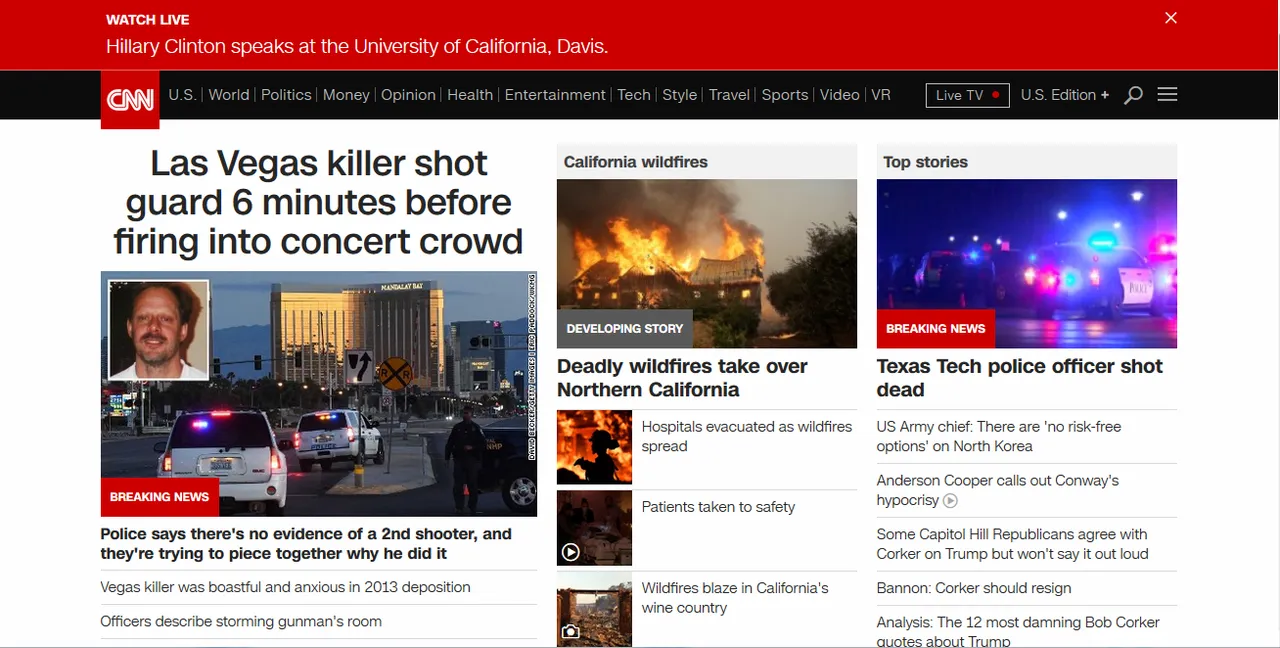
Task: Open the Politics section
Action: point(286,95)
